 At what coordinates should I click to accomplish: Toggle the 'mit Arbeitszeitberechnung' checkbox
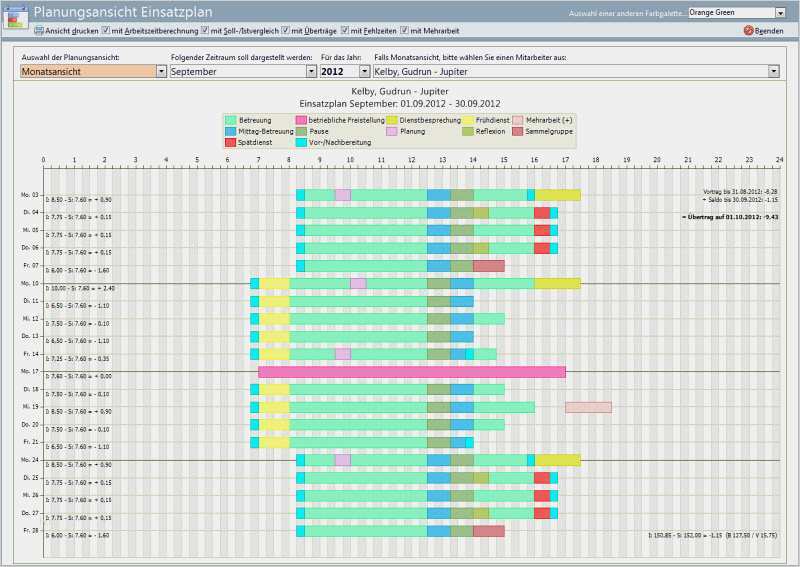106,31
